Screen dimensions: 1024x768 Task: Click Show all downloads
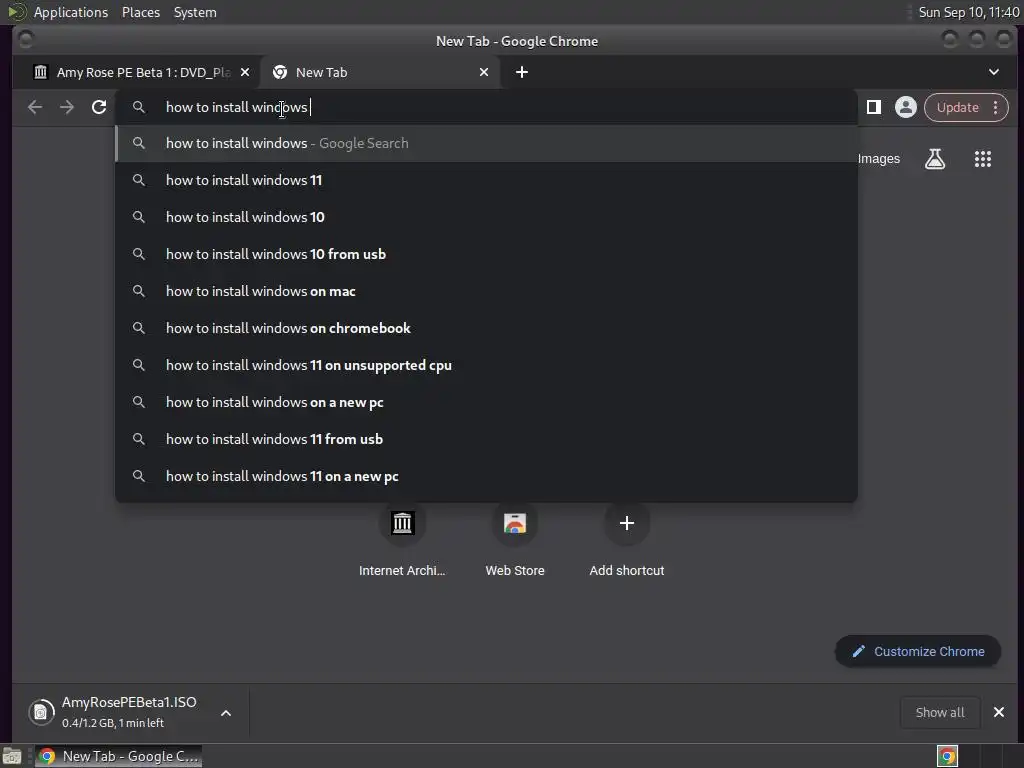point(939,712)
